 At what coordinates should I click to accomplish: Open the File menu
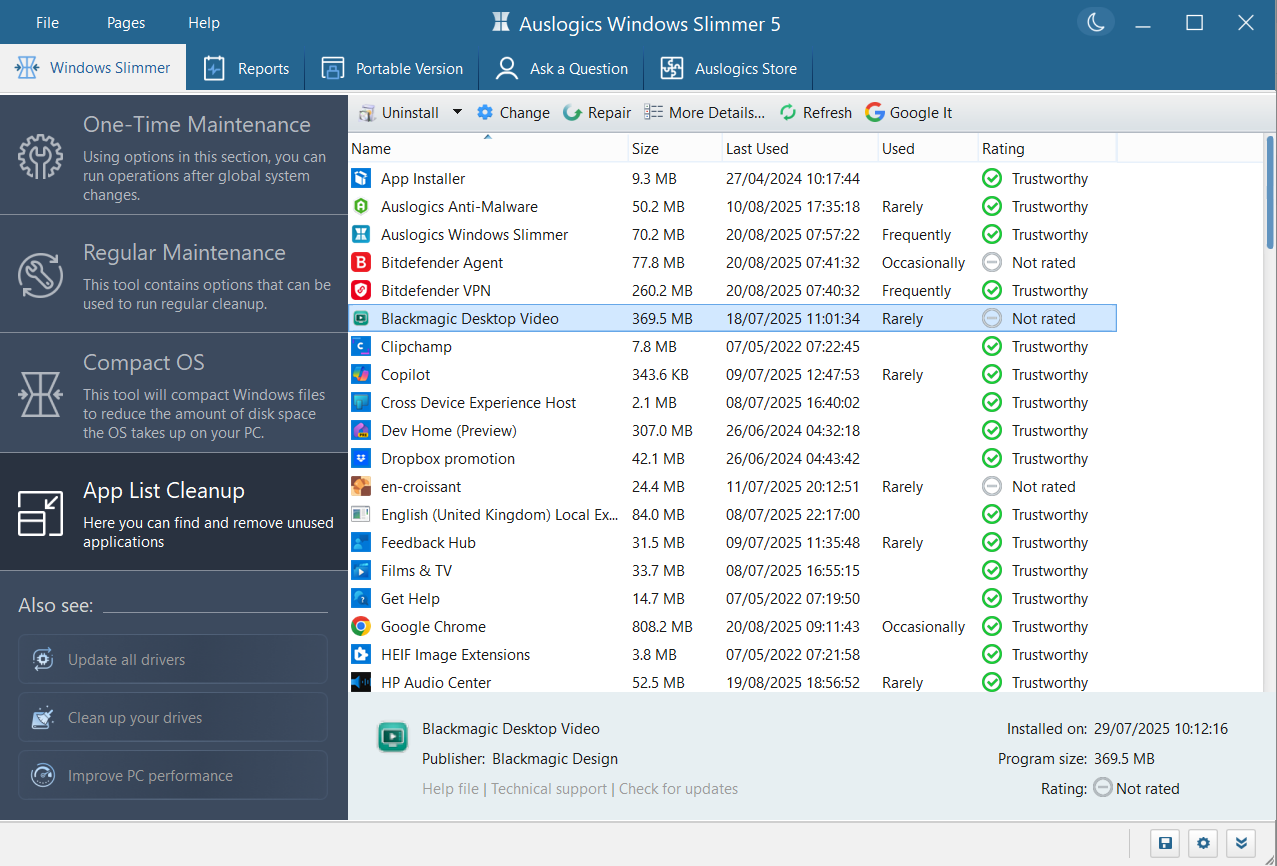pyautogui.click(x=47, y=23)
